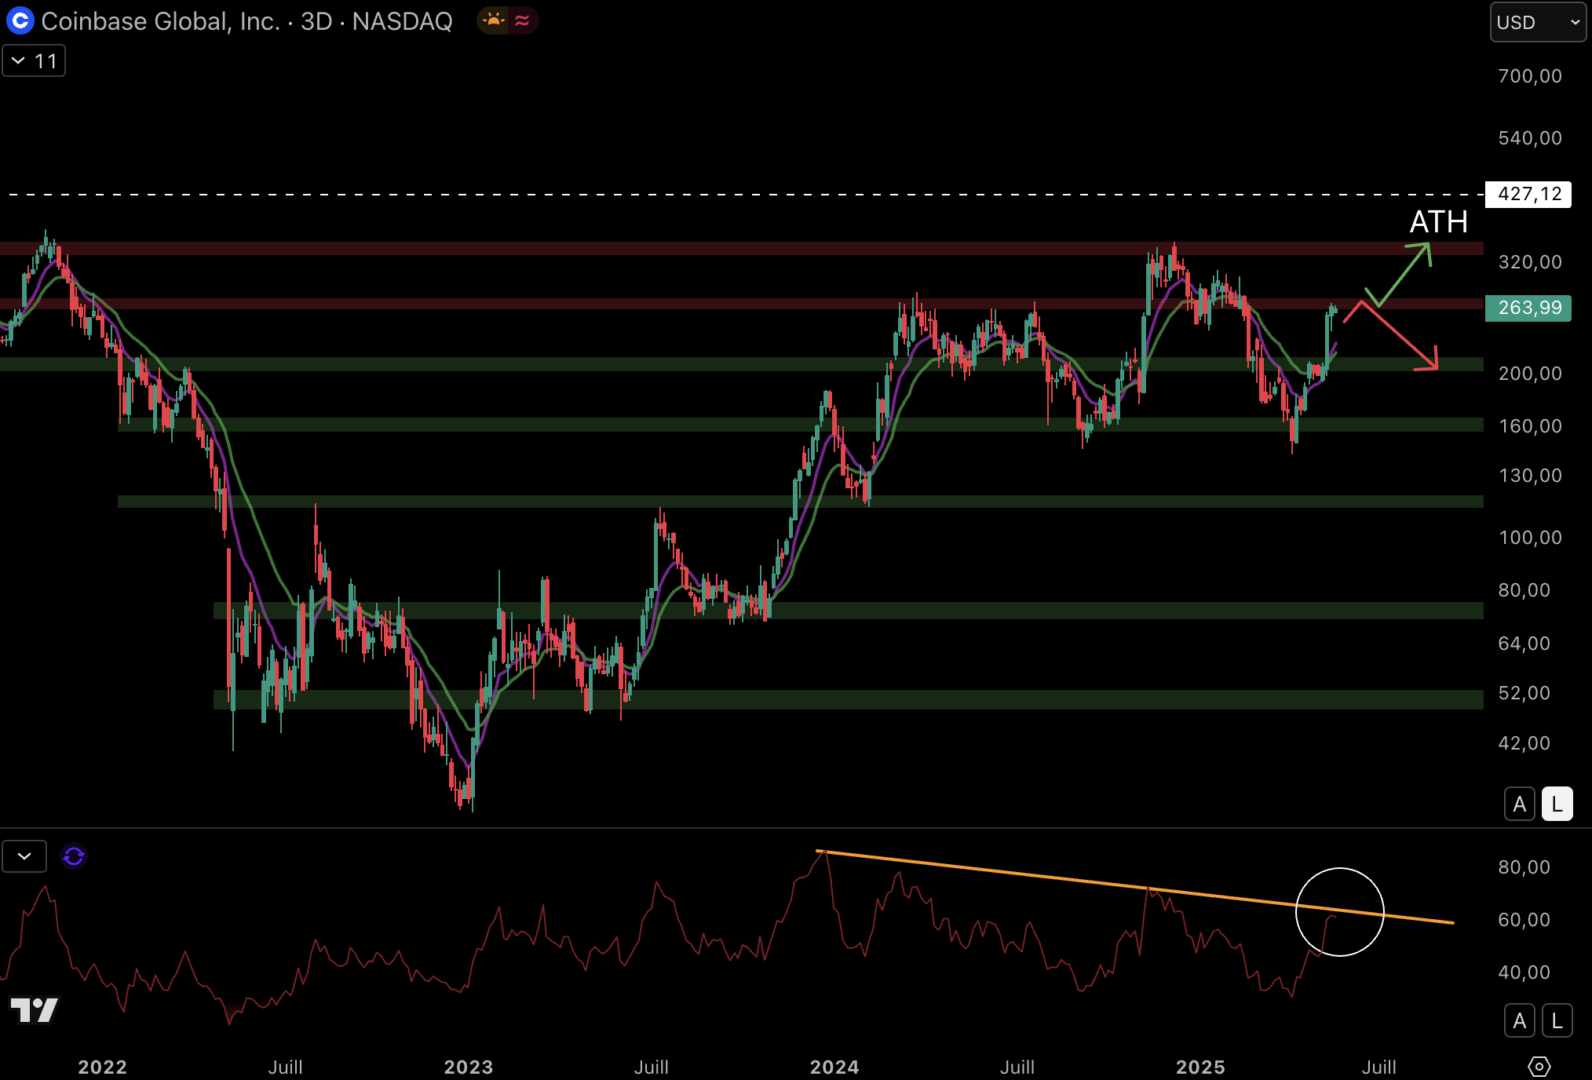Toggle auto scale A on RSI pane
Image resolution: width=1592 pixels, height=1080 pixels.
tap(1520, 1021)
